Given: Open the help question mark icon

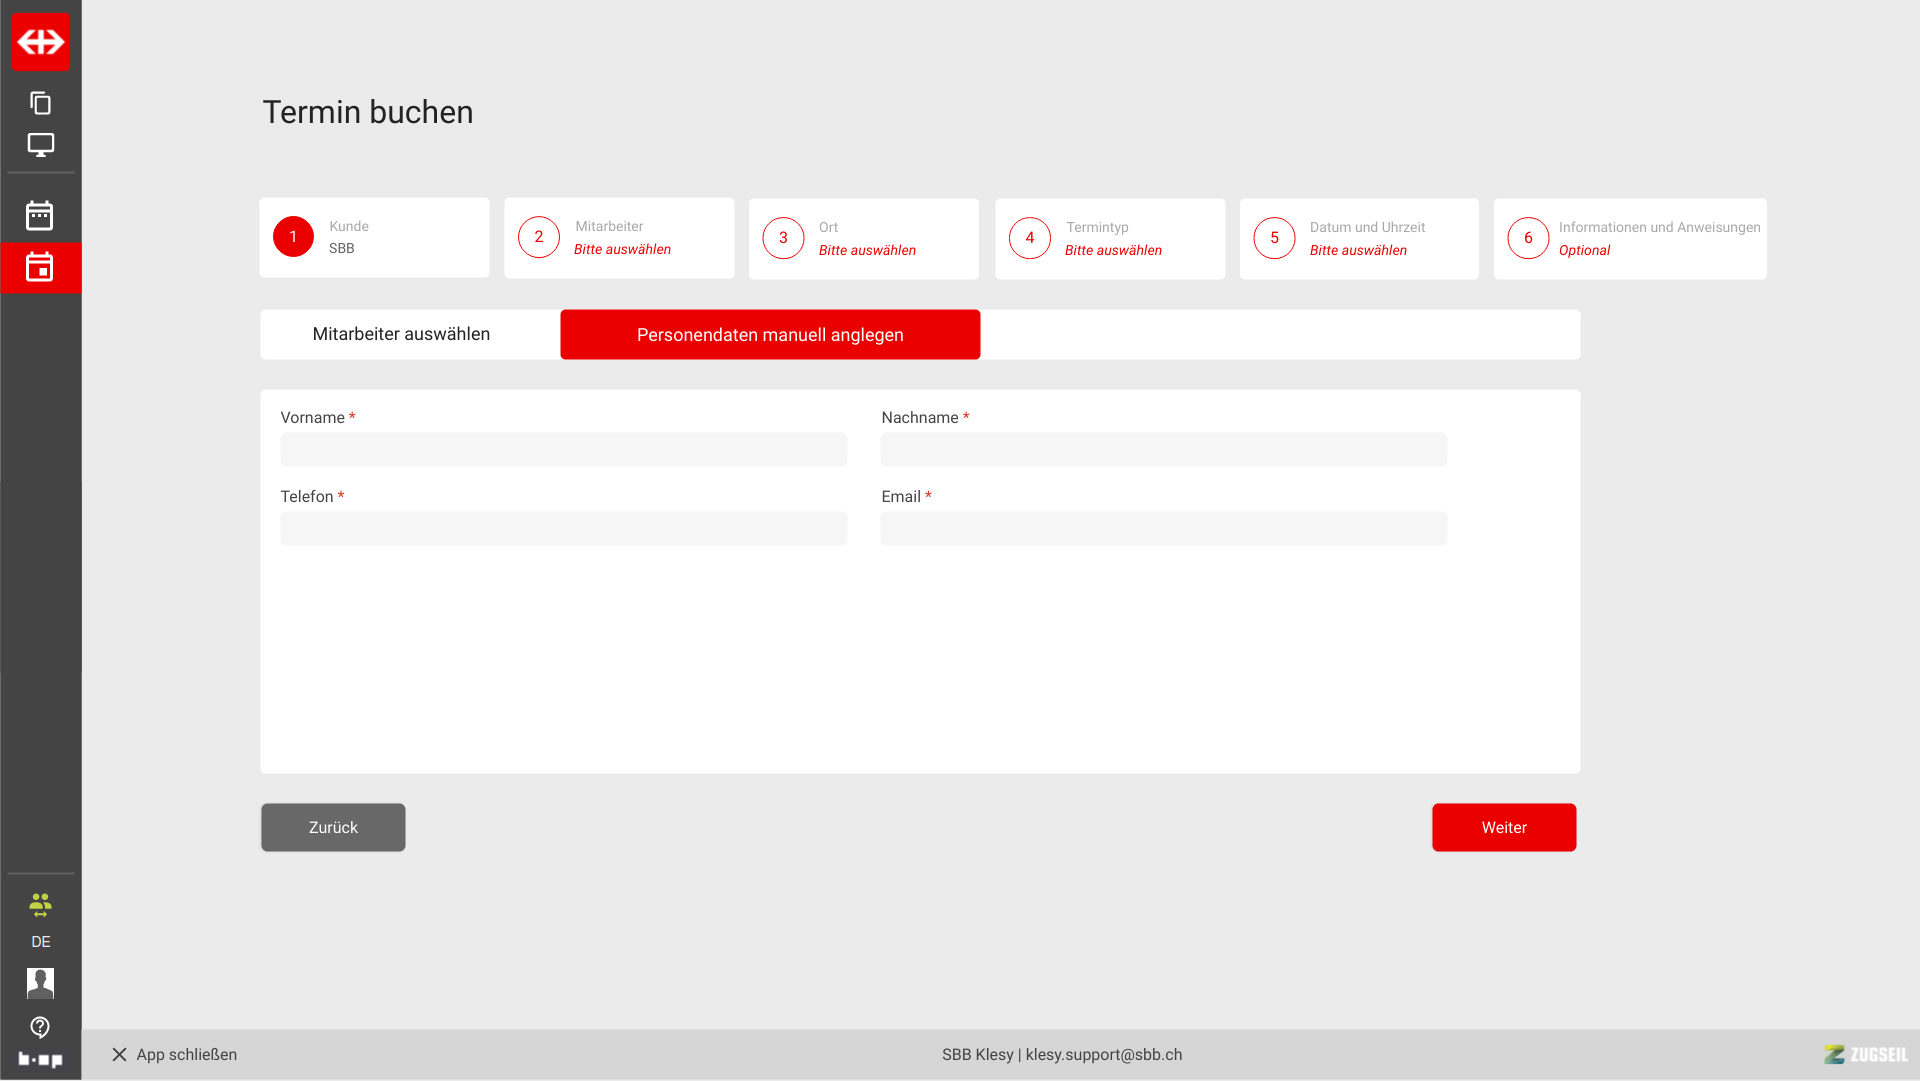Looking at the screenshot, I should [x=40, y=1027].
